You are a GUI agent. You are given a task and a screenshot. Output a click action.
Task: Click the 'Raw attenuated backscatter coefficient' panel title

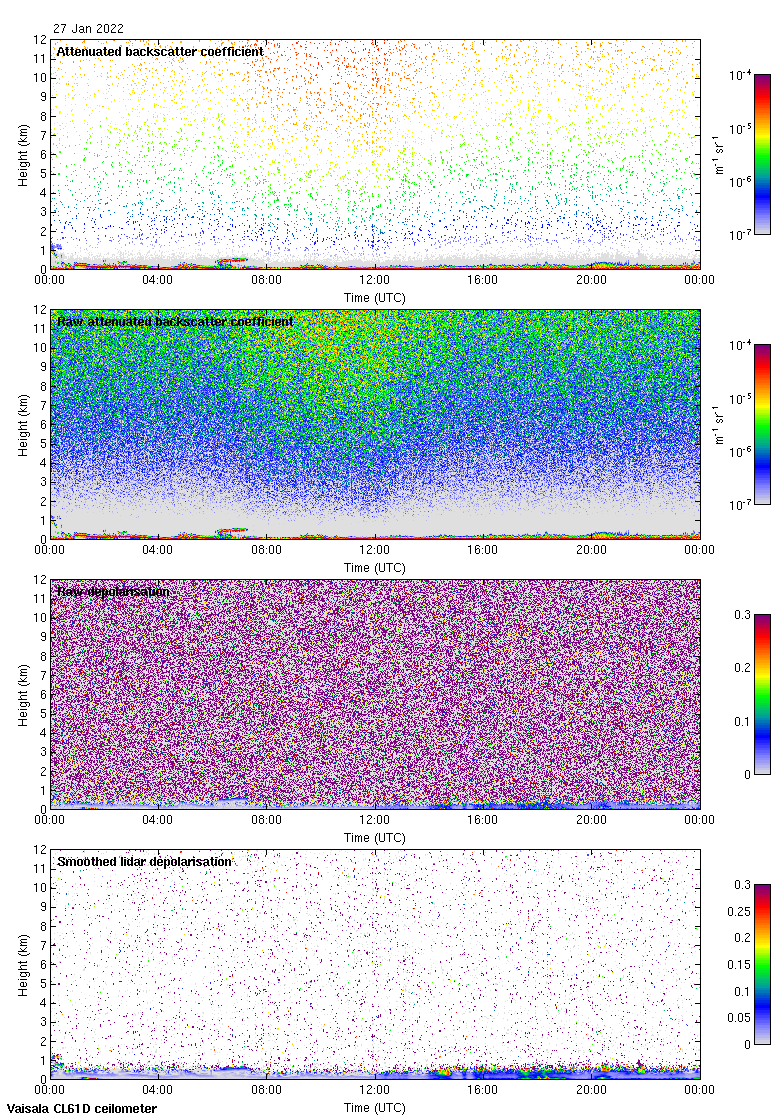point(175,321)
